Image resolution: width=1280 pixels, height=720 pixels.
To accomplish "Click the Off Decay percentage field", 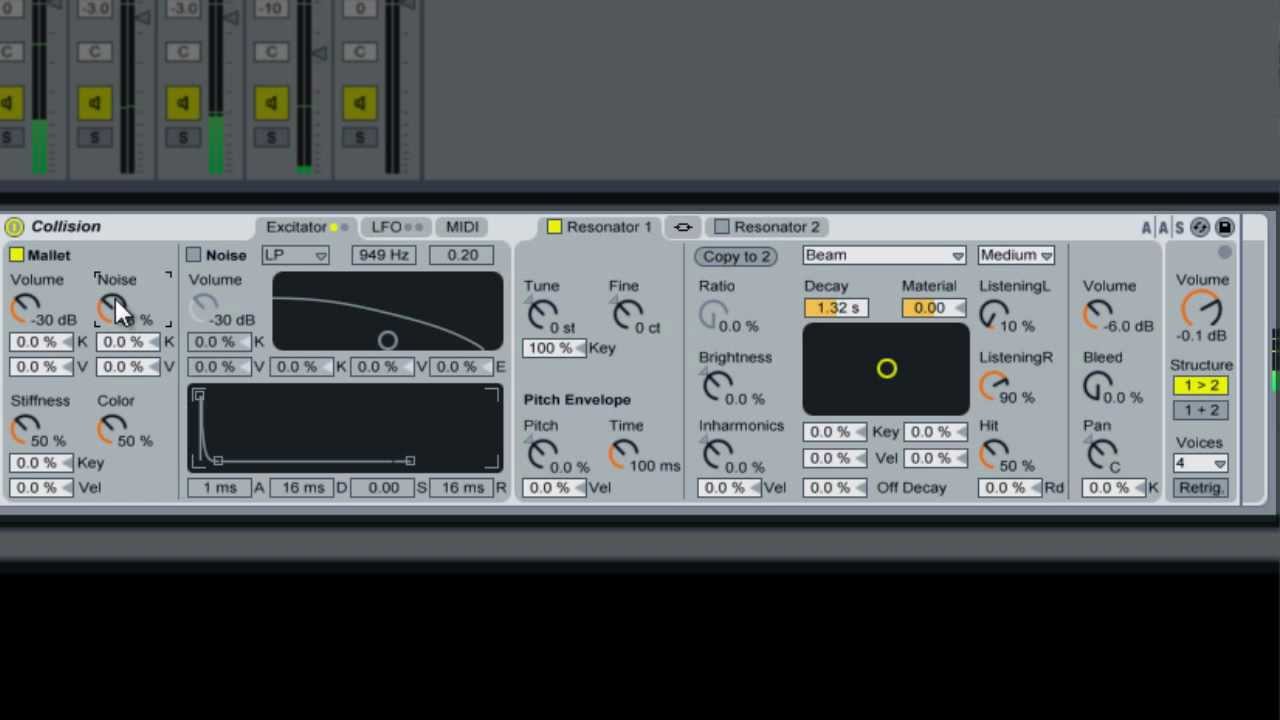I will point(835,488).
